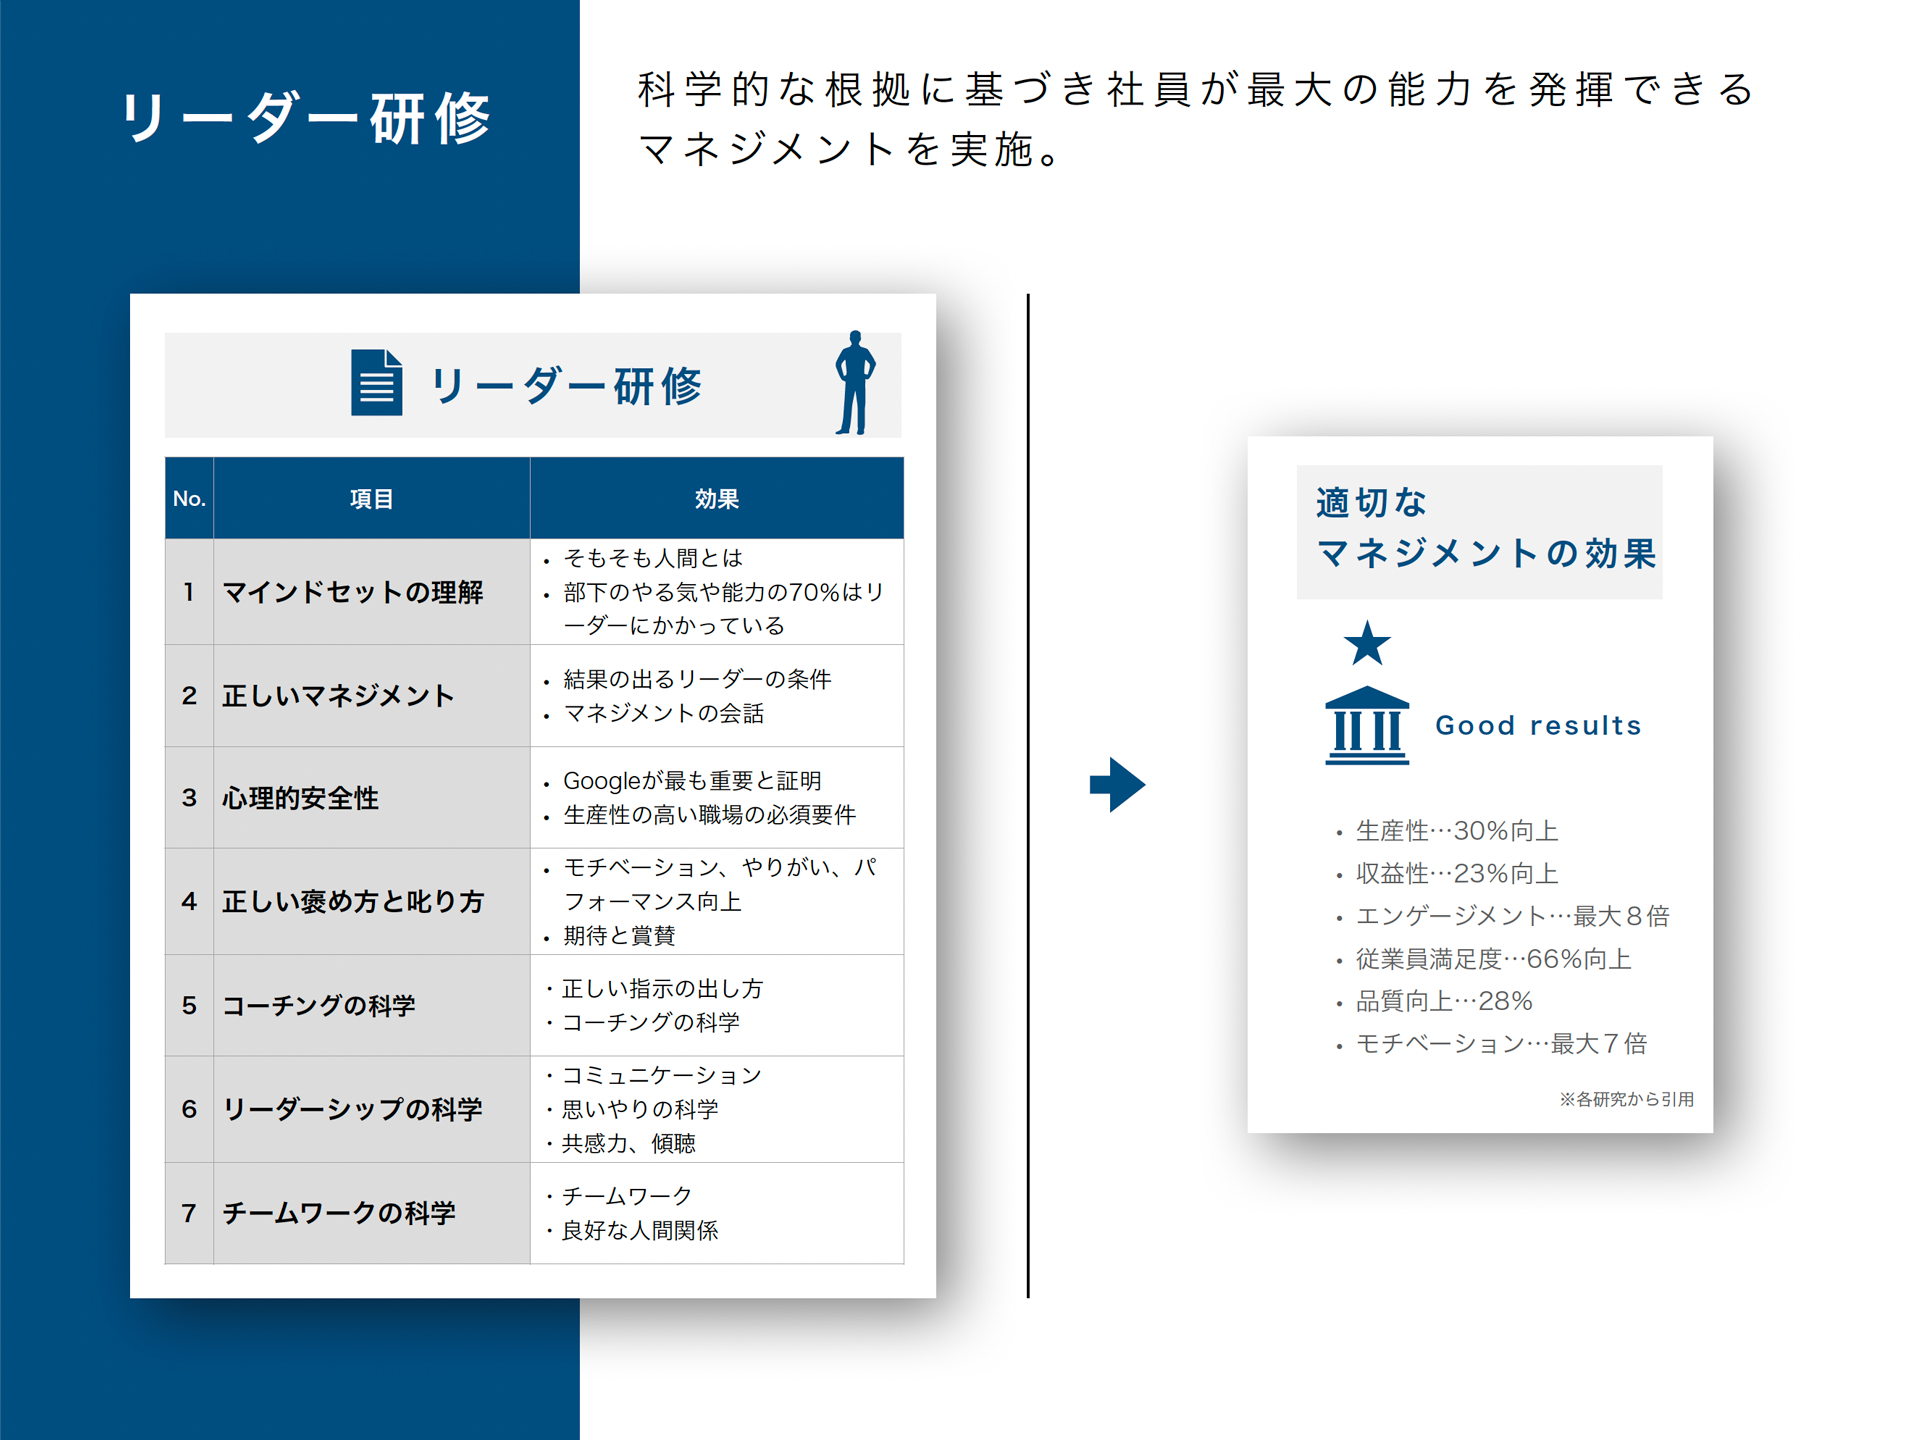Select the 心理的安全性 row item
The image size is (1920, 1440).
point(300,798)
